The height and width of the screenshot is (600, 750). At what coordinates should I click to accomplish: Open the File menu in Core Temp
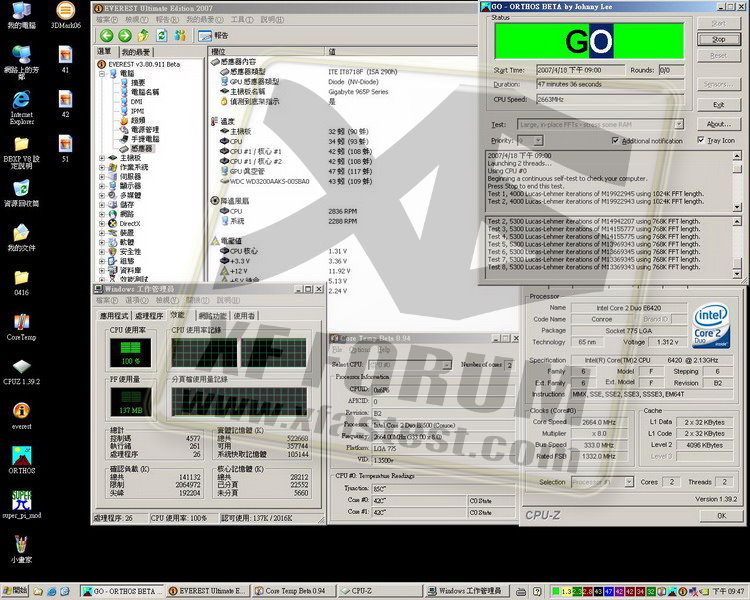pyautogui.click(x=338, y=350)
